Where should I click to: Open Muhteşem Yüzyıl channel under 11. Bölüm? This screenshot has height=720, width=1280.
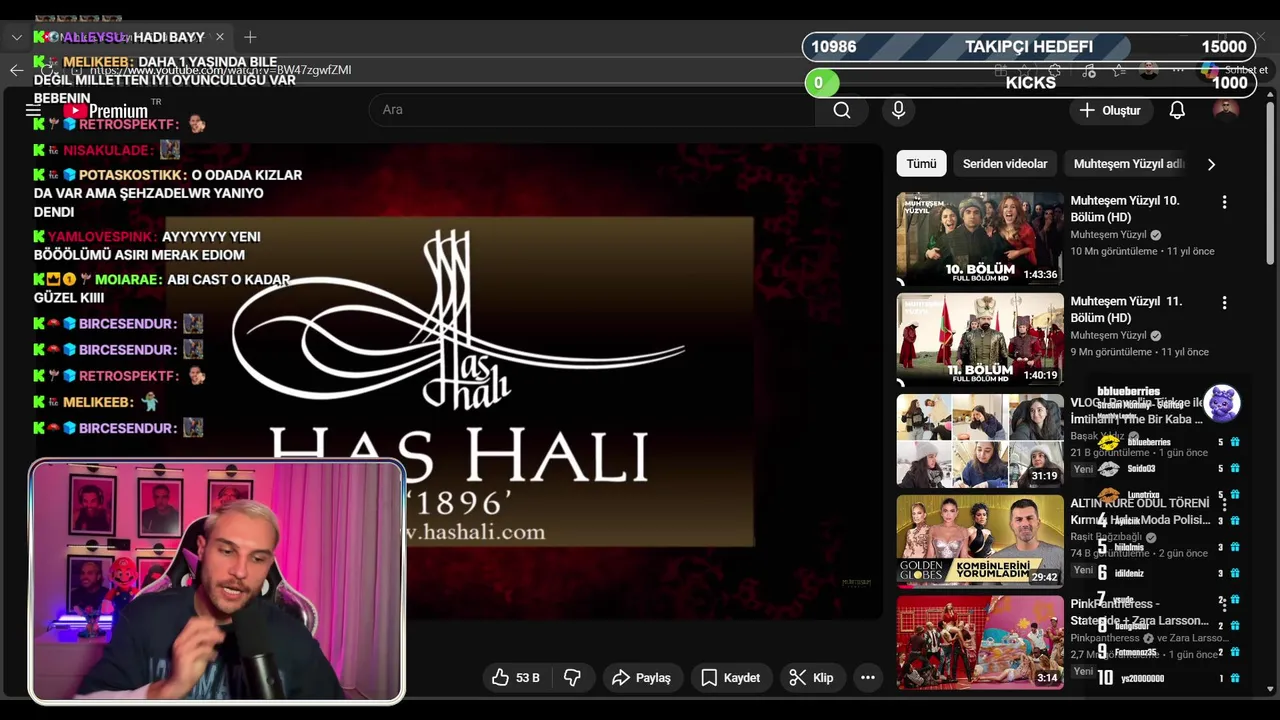click(1108, 336)
